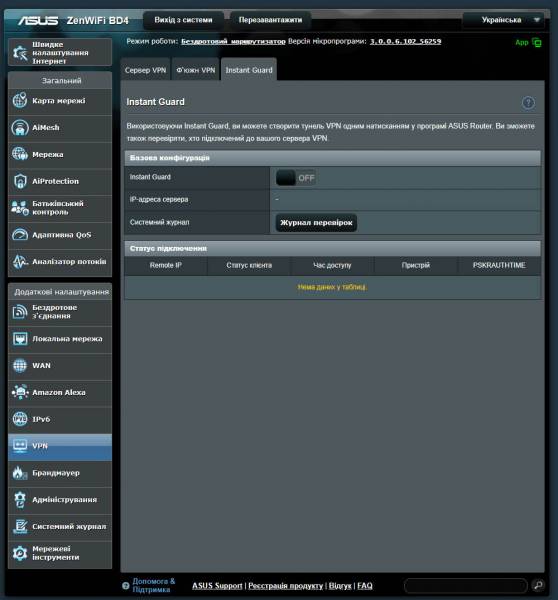Click the IPv6 icon
The width and height of the screenshot is (558, 600).
20,419
